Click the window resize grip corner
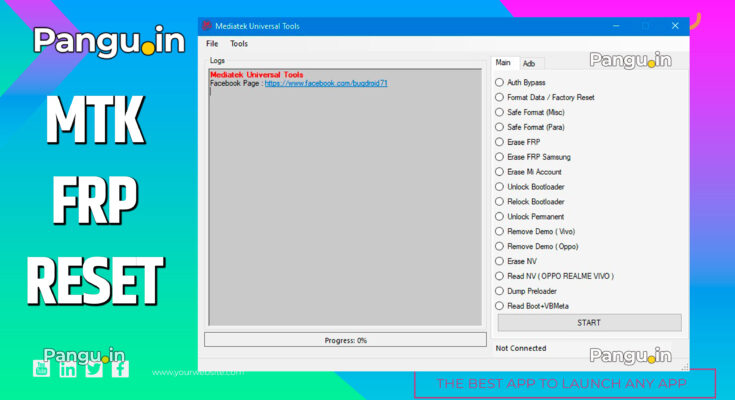Viewport: 735px width, 400px height. click(x=685, y=367)
